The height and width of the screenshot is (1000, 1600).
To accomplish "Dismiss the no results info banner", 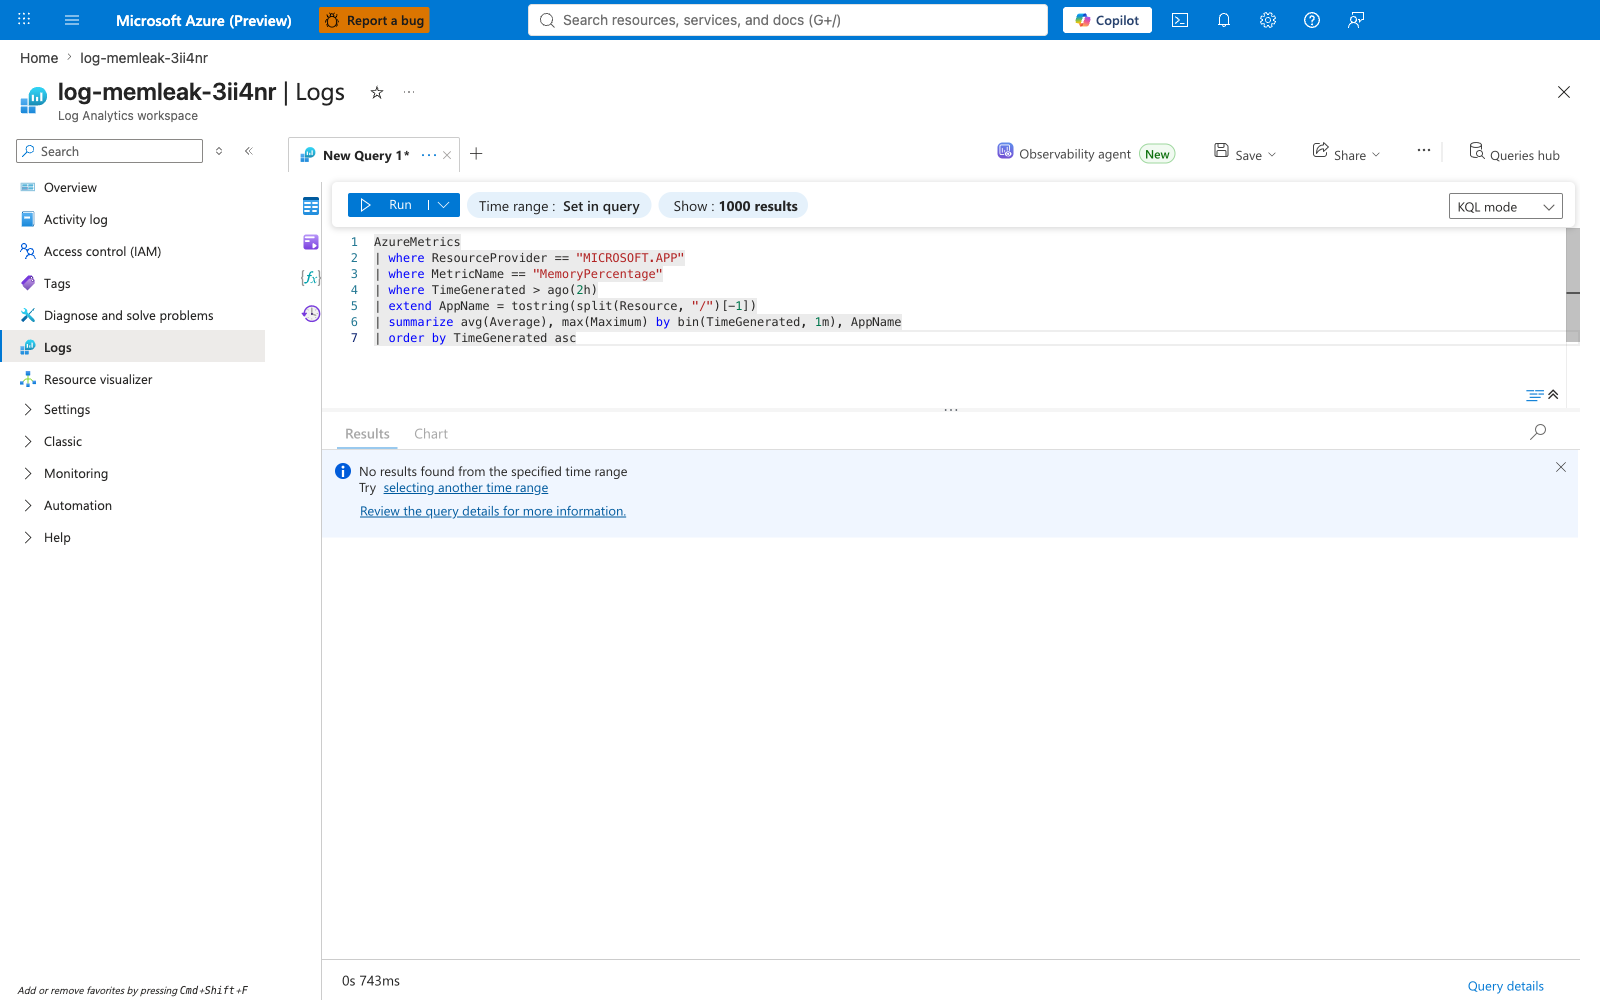I will coord(1561,467).
